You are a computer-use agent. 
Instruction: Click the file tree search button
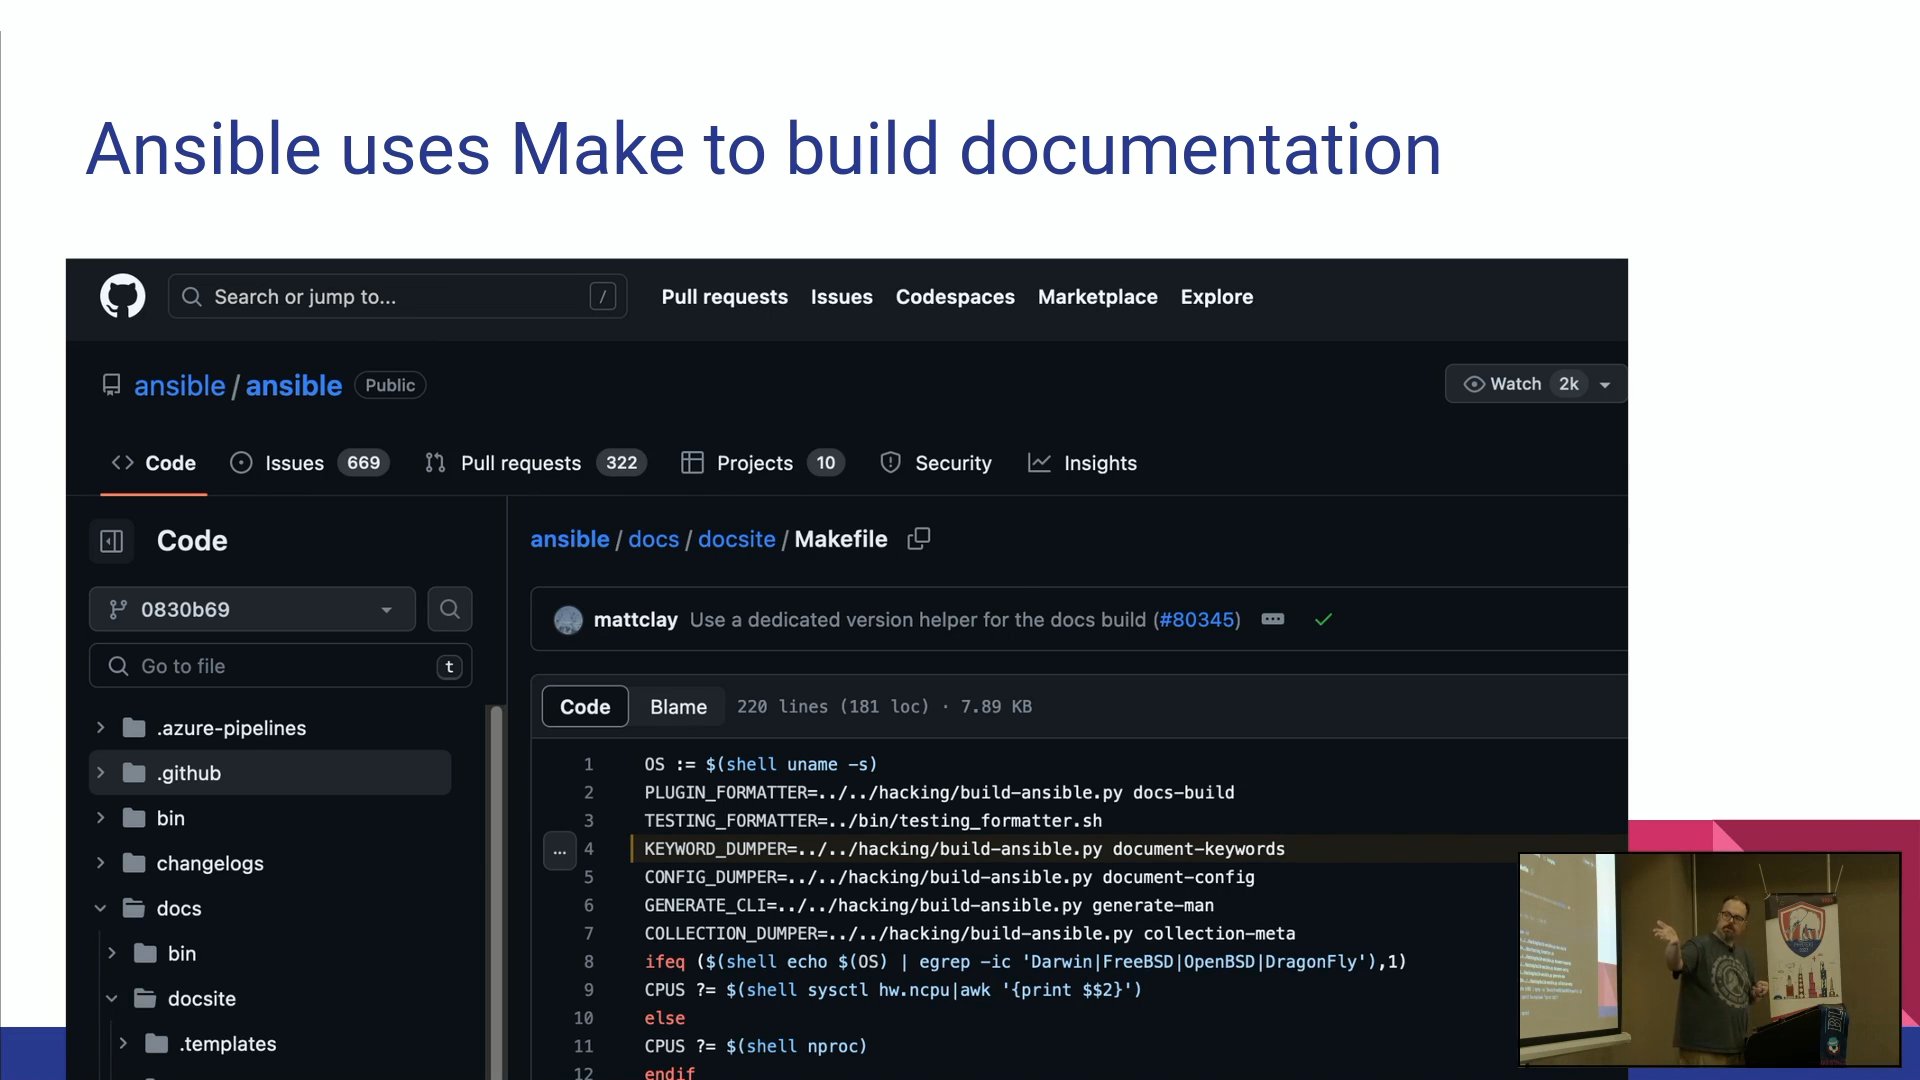click(450, 609)
